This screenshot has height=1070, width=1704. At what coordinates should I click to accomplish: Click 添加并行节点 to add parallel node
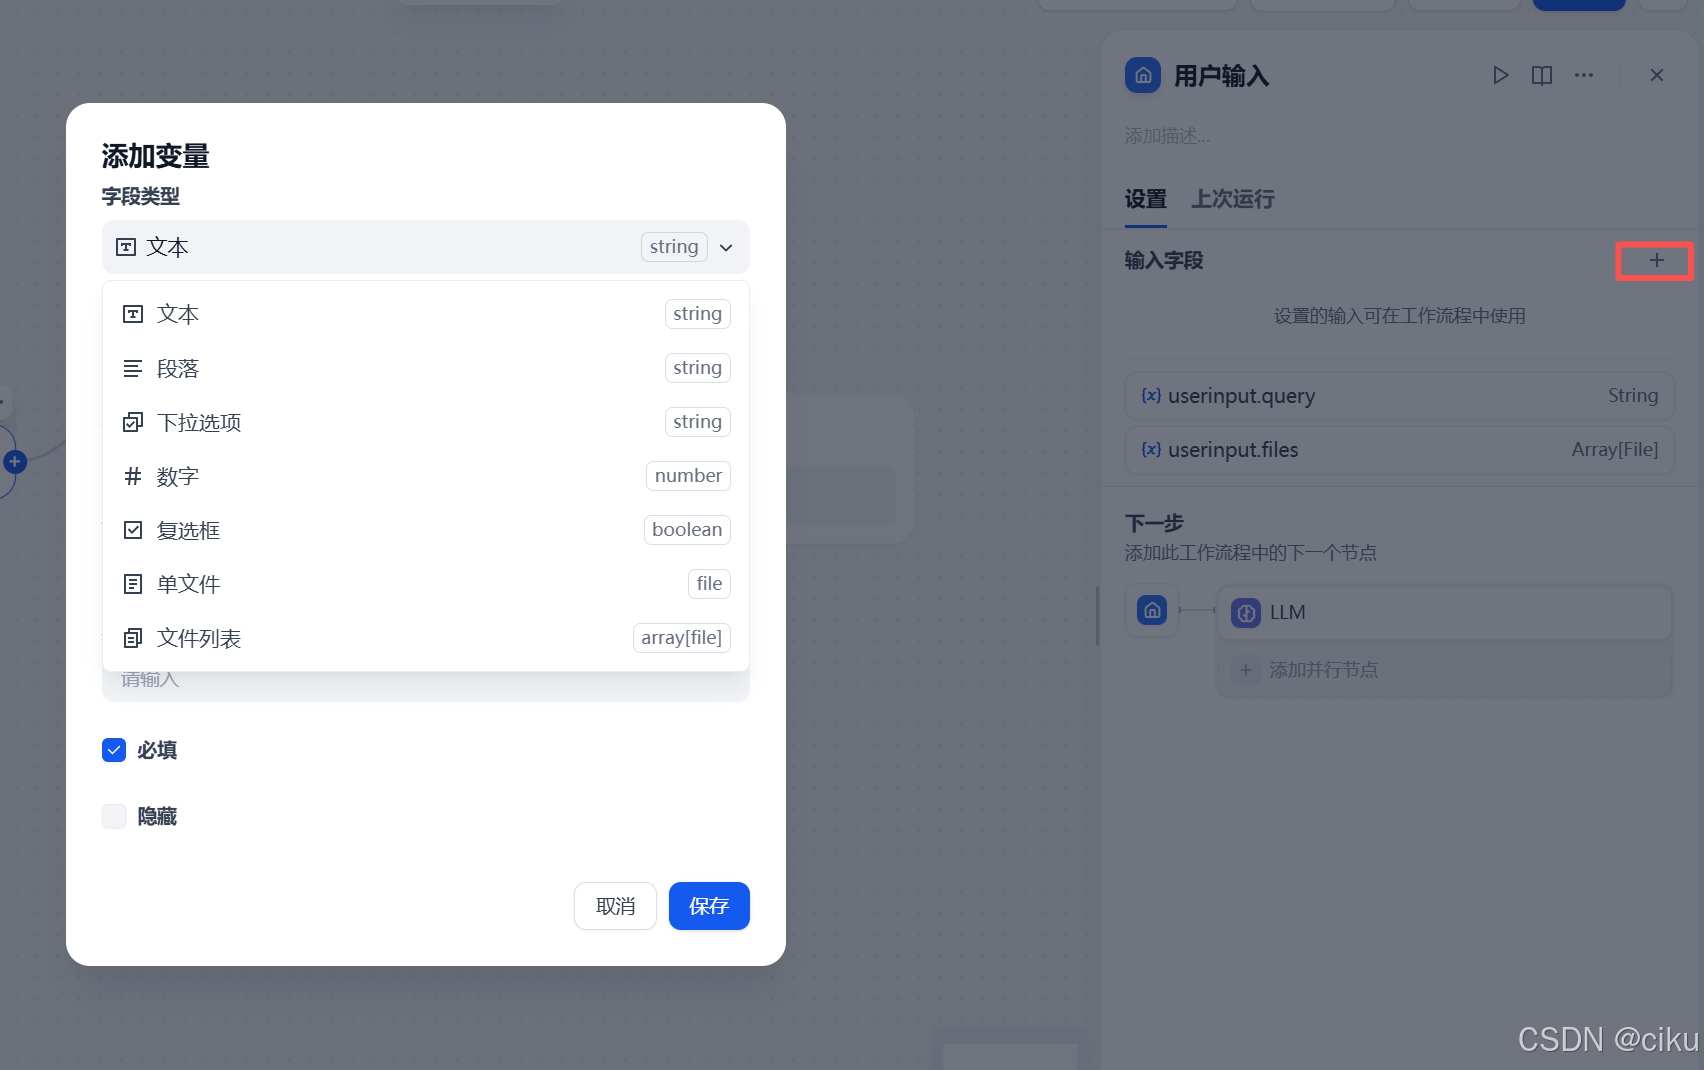coord(1445,670)
